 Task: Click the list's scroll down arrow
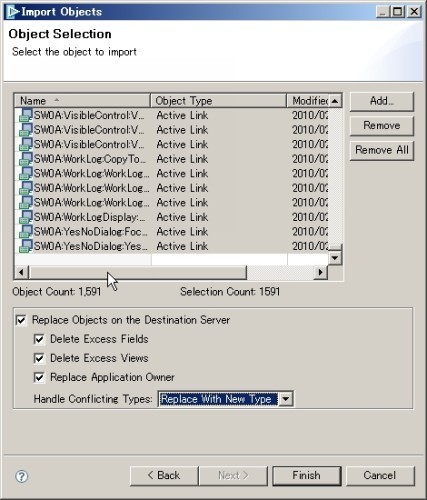click(x=335, y=258)
